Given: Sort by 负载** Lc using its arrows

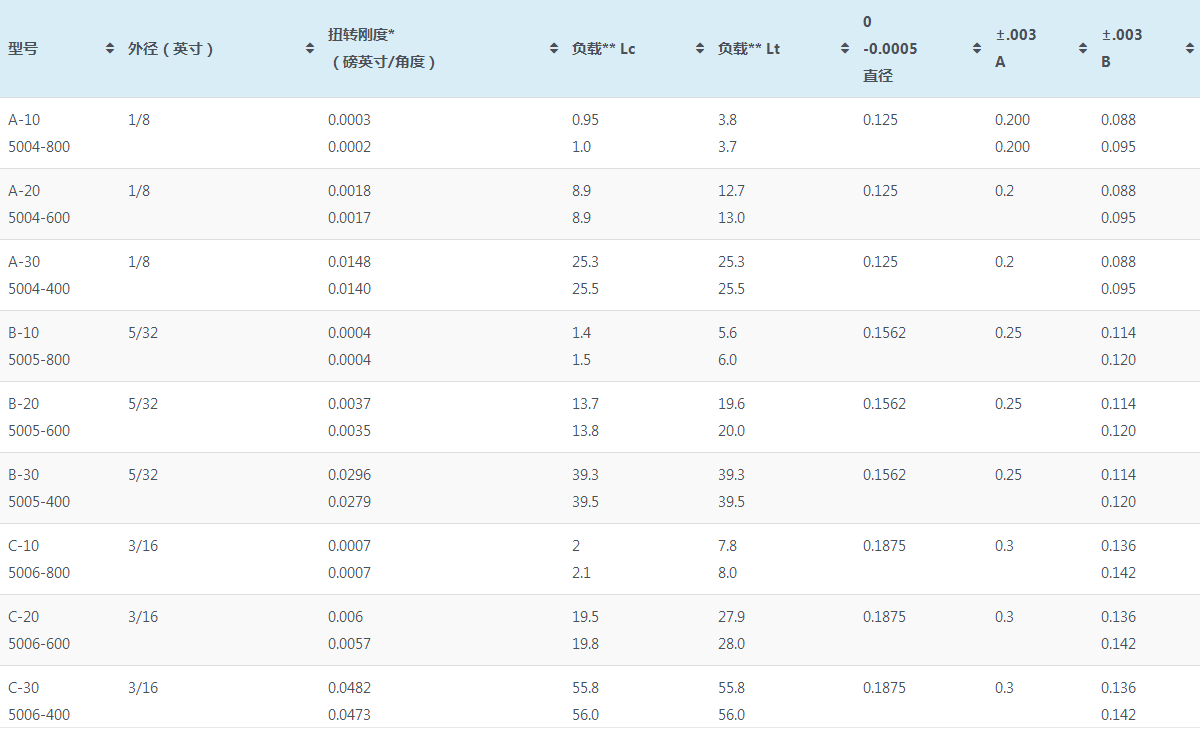Looking at the screenshot, I should (699, 49).
